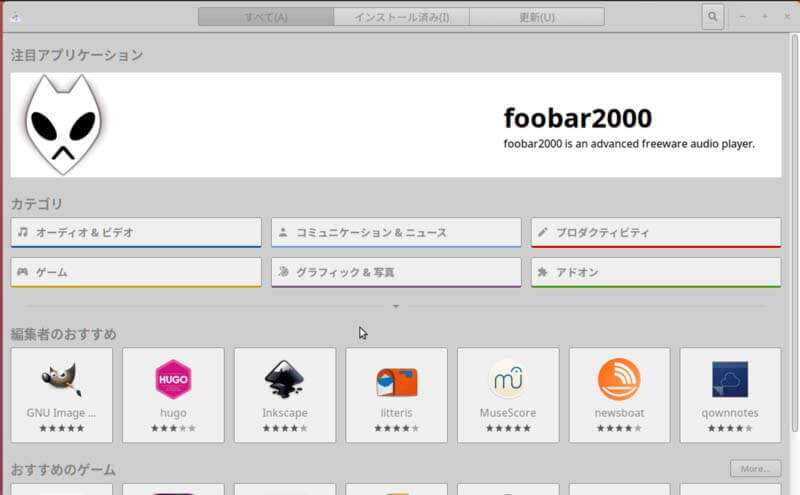The image size is (800, 495).
Task: Click the pencil icon in プロダクティビティ
Action: (542, 232)
